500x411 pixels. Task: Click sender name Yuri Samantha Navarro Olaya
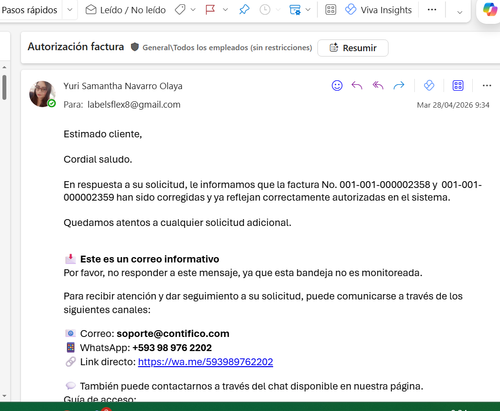[123, 86]
